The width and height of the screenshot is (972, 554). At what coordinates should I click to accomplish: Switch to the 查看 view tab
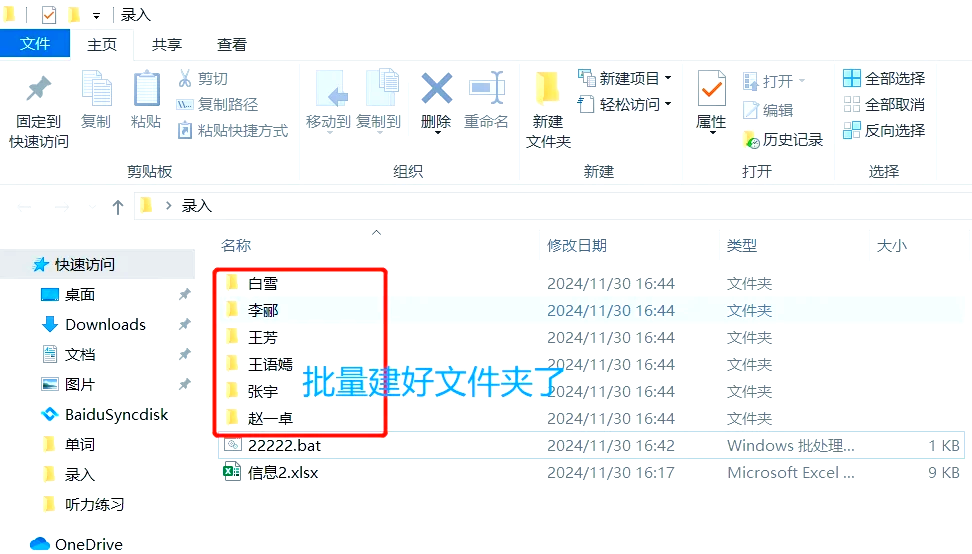tap(232, 45)
